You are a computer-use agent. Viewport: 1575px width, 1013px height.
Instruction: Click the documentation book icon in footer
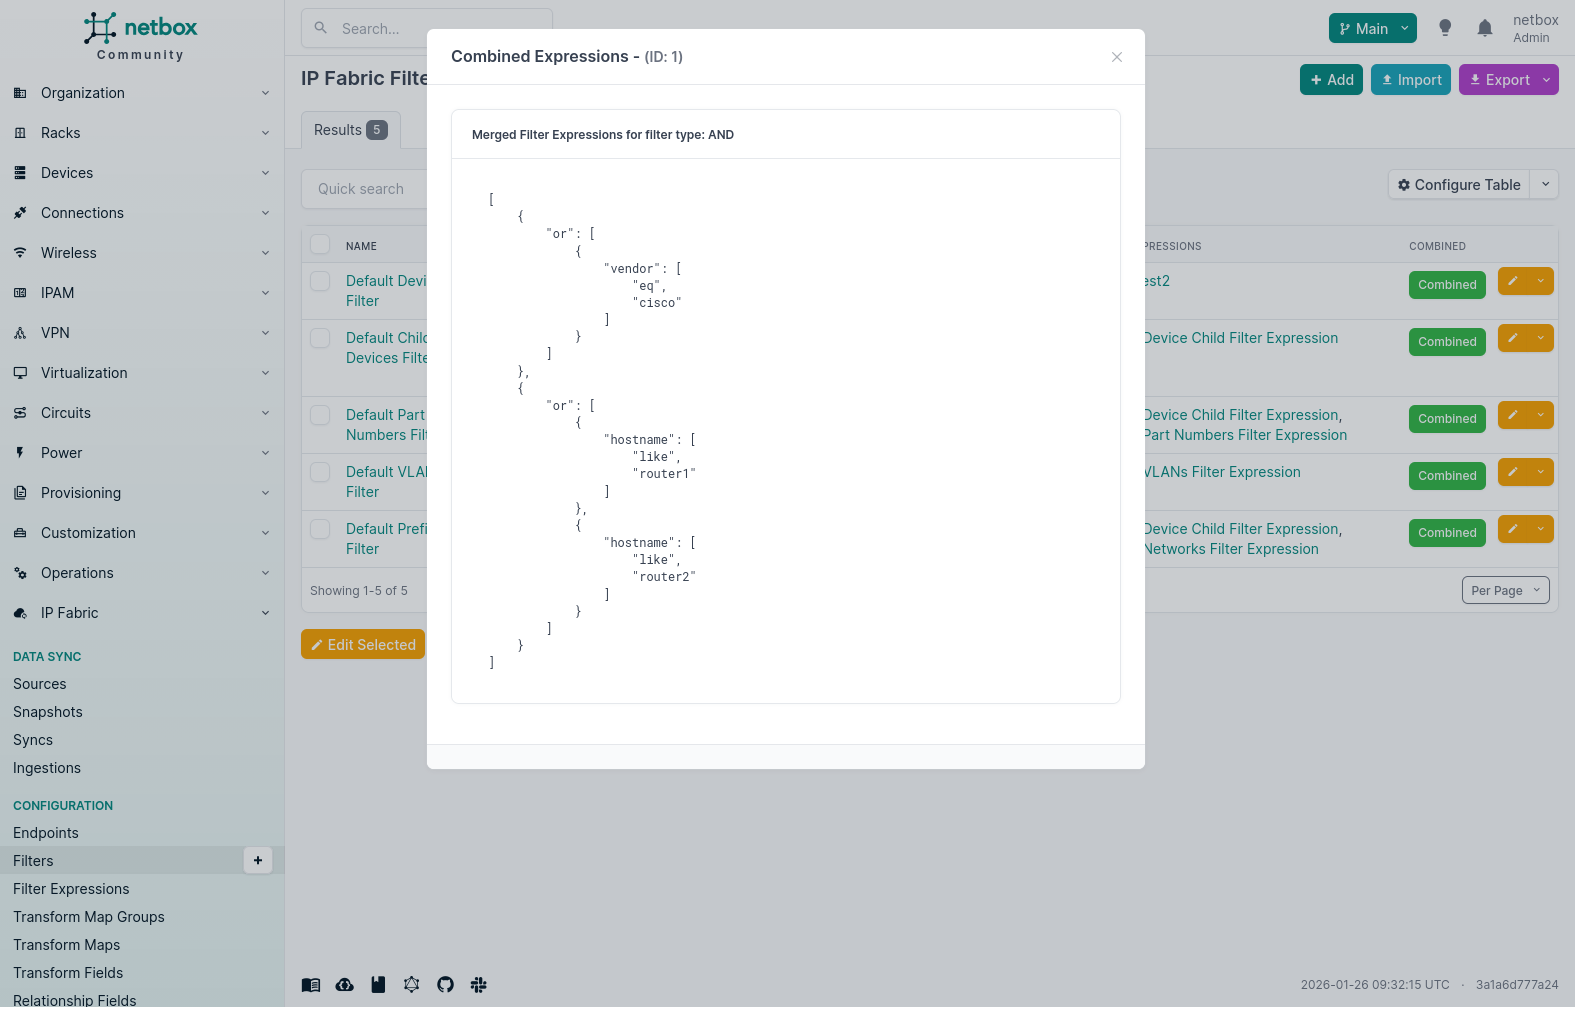click(311, 985)
